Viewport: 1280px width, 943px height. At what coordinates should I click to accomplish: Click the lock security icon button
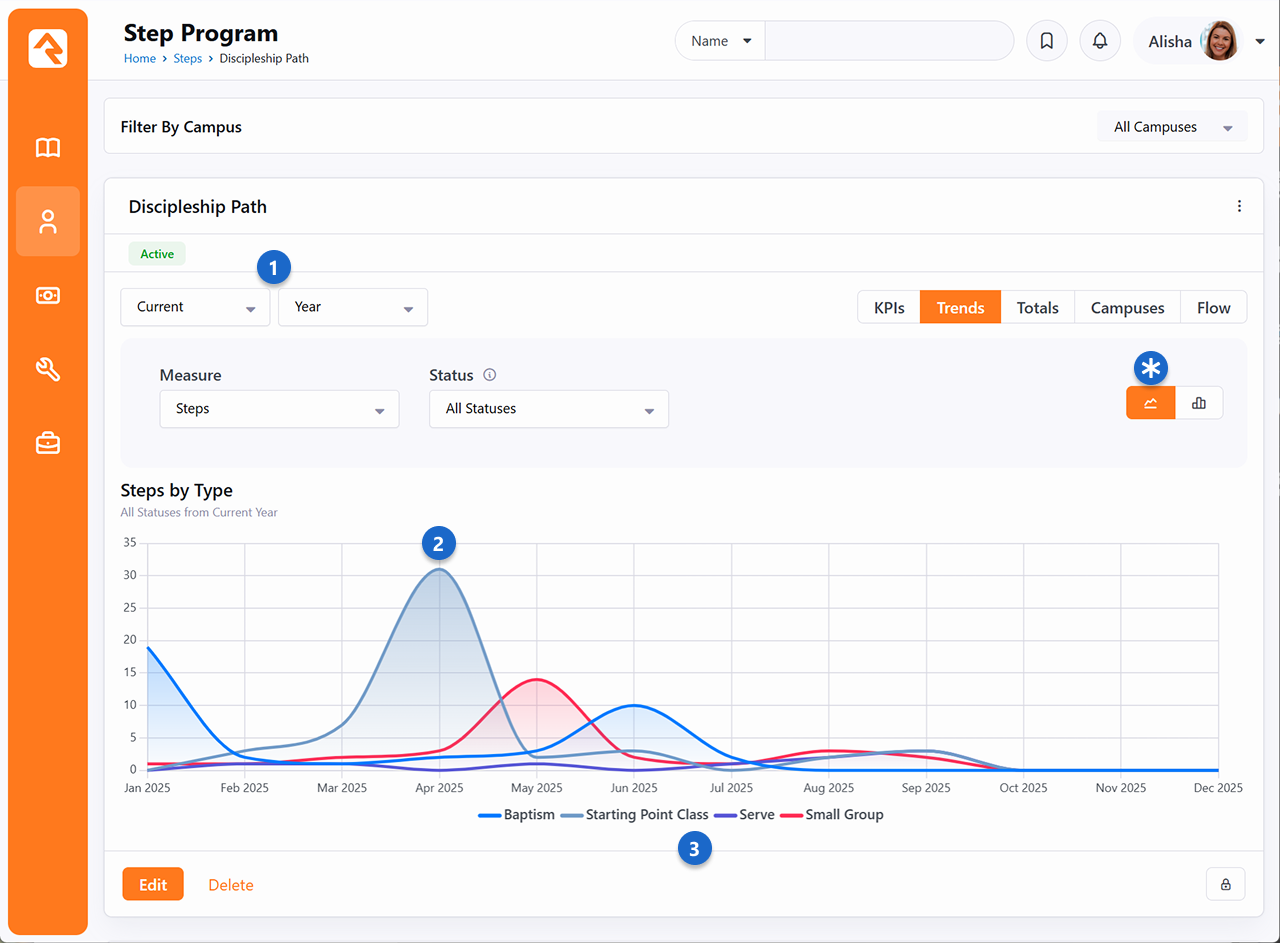(1225, 884)
